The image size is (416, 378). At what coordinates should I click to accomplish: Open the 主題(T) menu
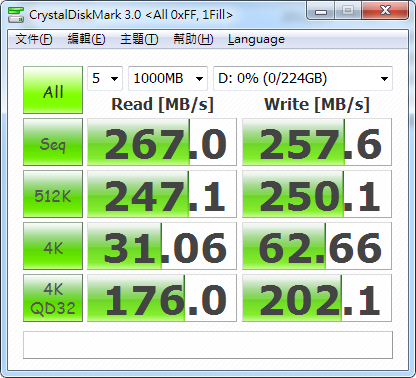pos(139,39)
